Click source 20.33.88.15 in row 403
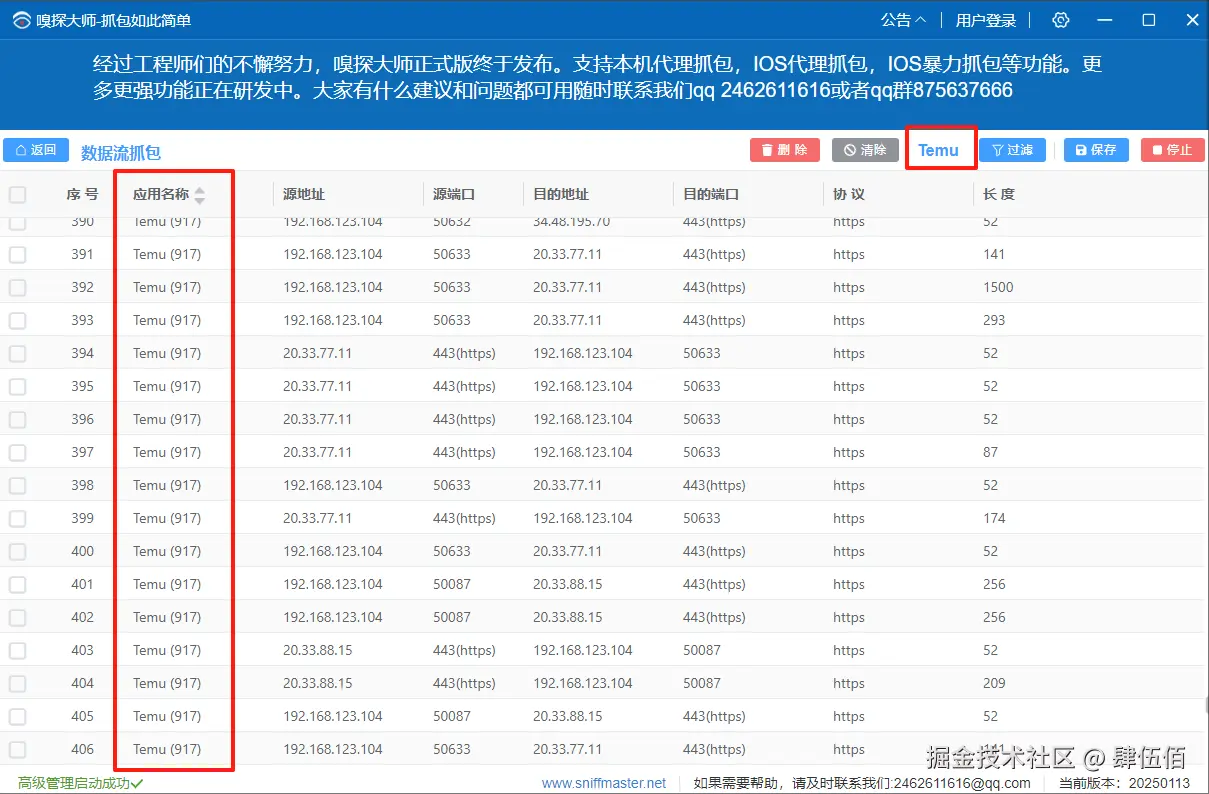This screenshot has width=1209, height=794. (x=318, y=650)
